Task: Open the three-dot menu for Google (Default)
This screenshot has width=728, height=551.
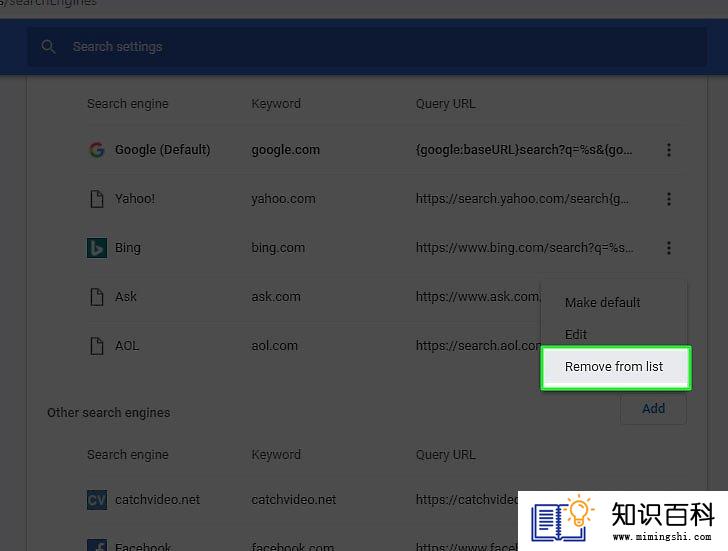Action: point(669,149)
